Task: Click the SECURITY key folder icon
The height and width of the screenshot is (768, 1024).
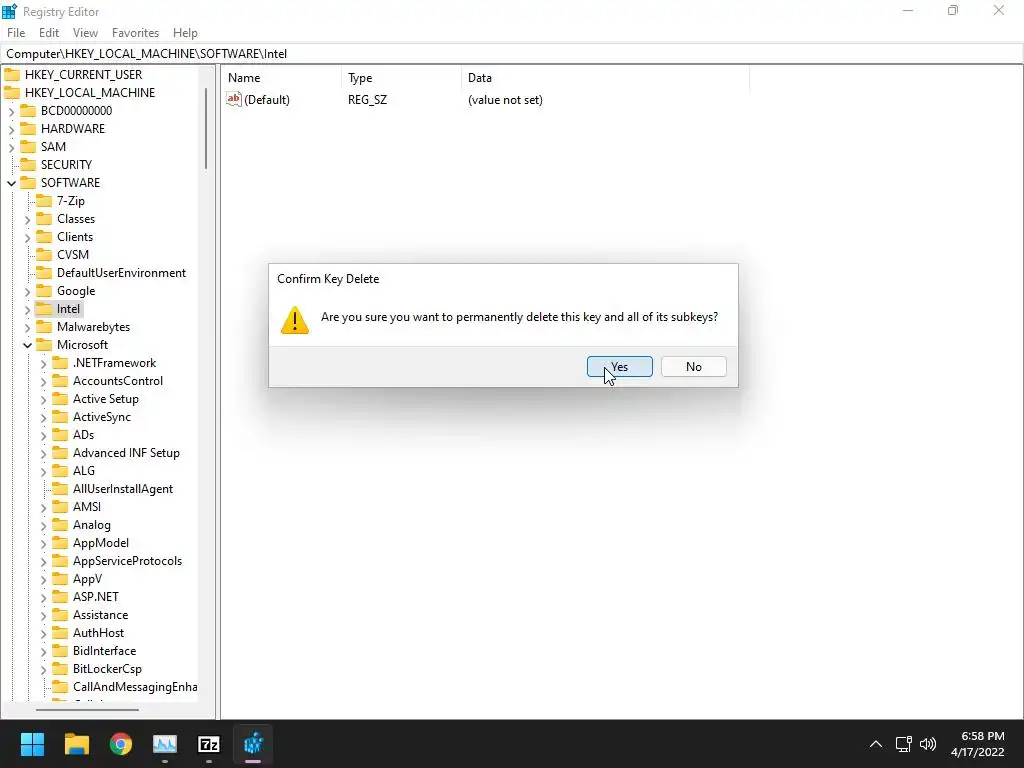Action: click(x=28, y=165)
